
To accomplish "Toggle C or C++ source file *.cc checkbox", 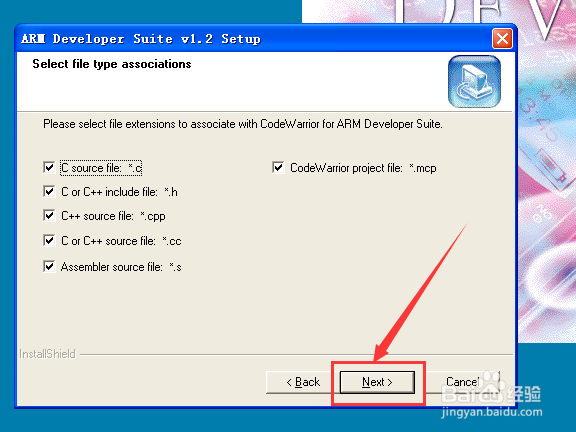I will pyautogui.click(x=49, y=241).
